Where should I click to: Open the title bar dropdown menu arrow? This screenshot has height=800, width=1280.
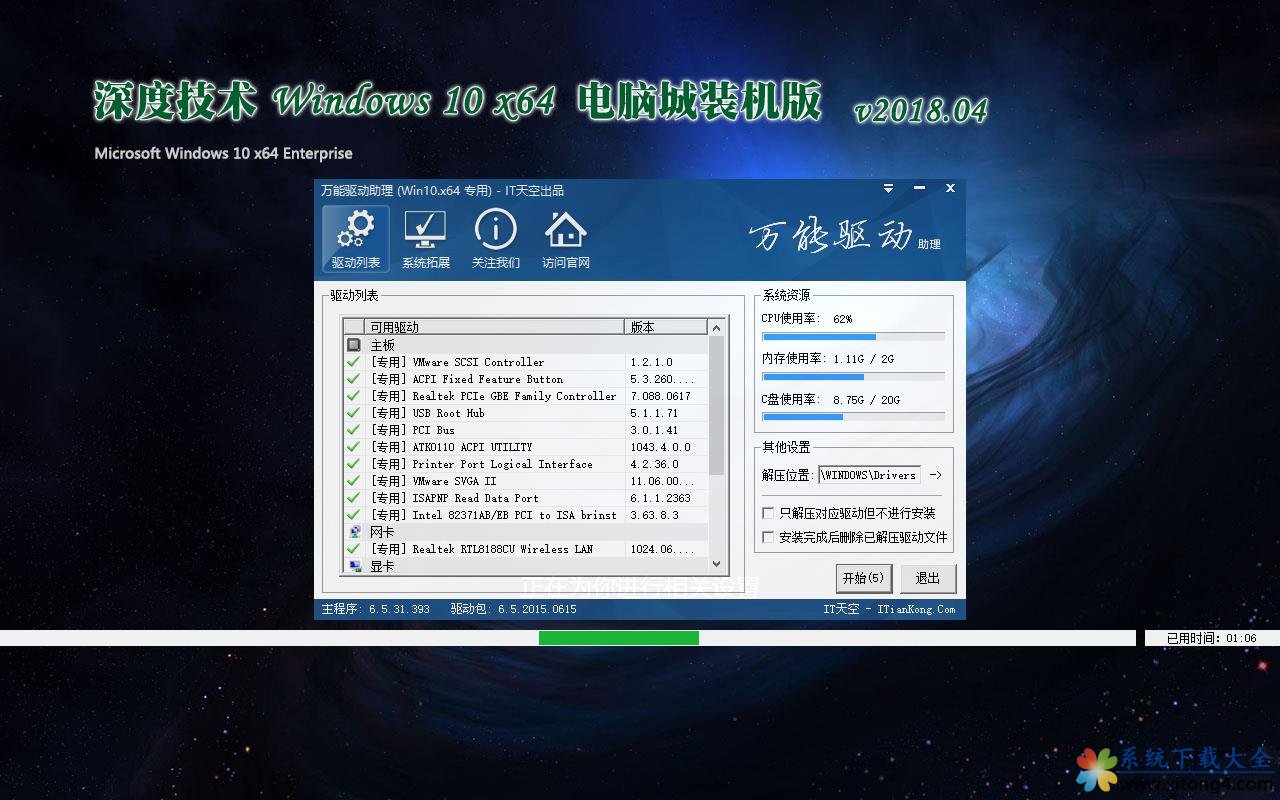(888, 189)
